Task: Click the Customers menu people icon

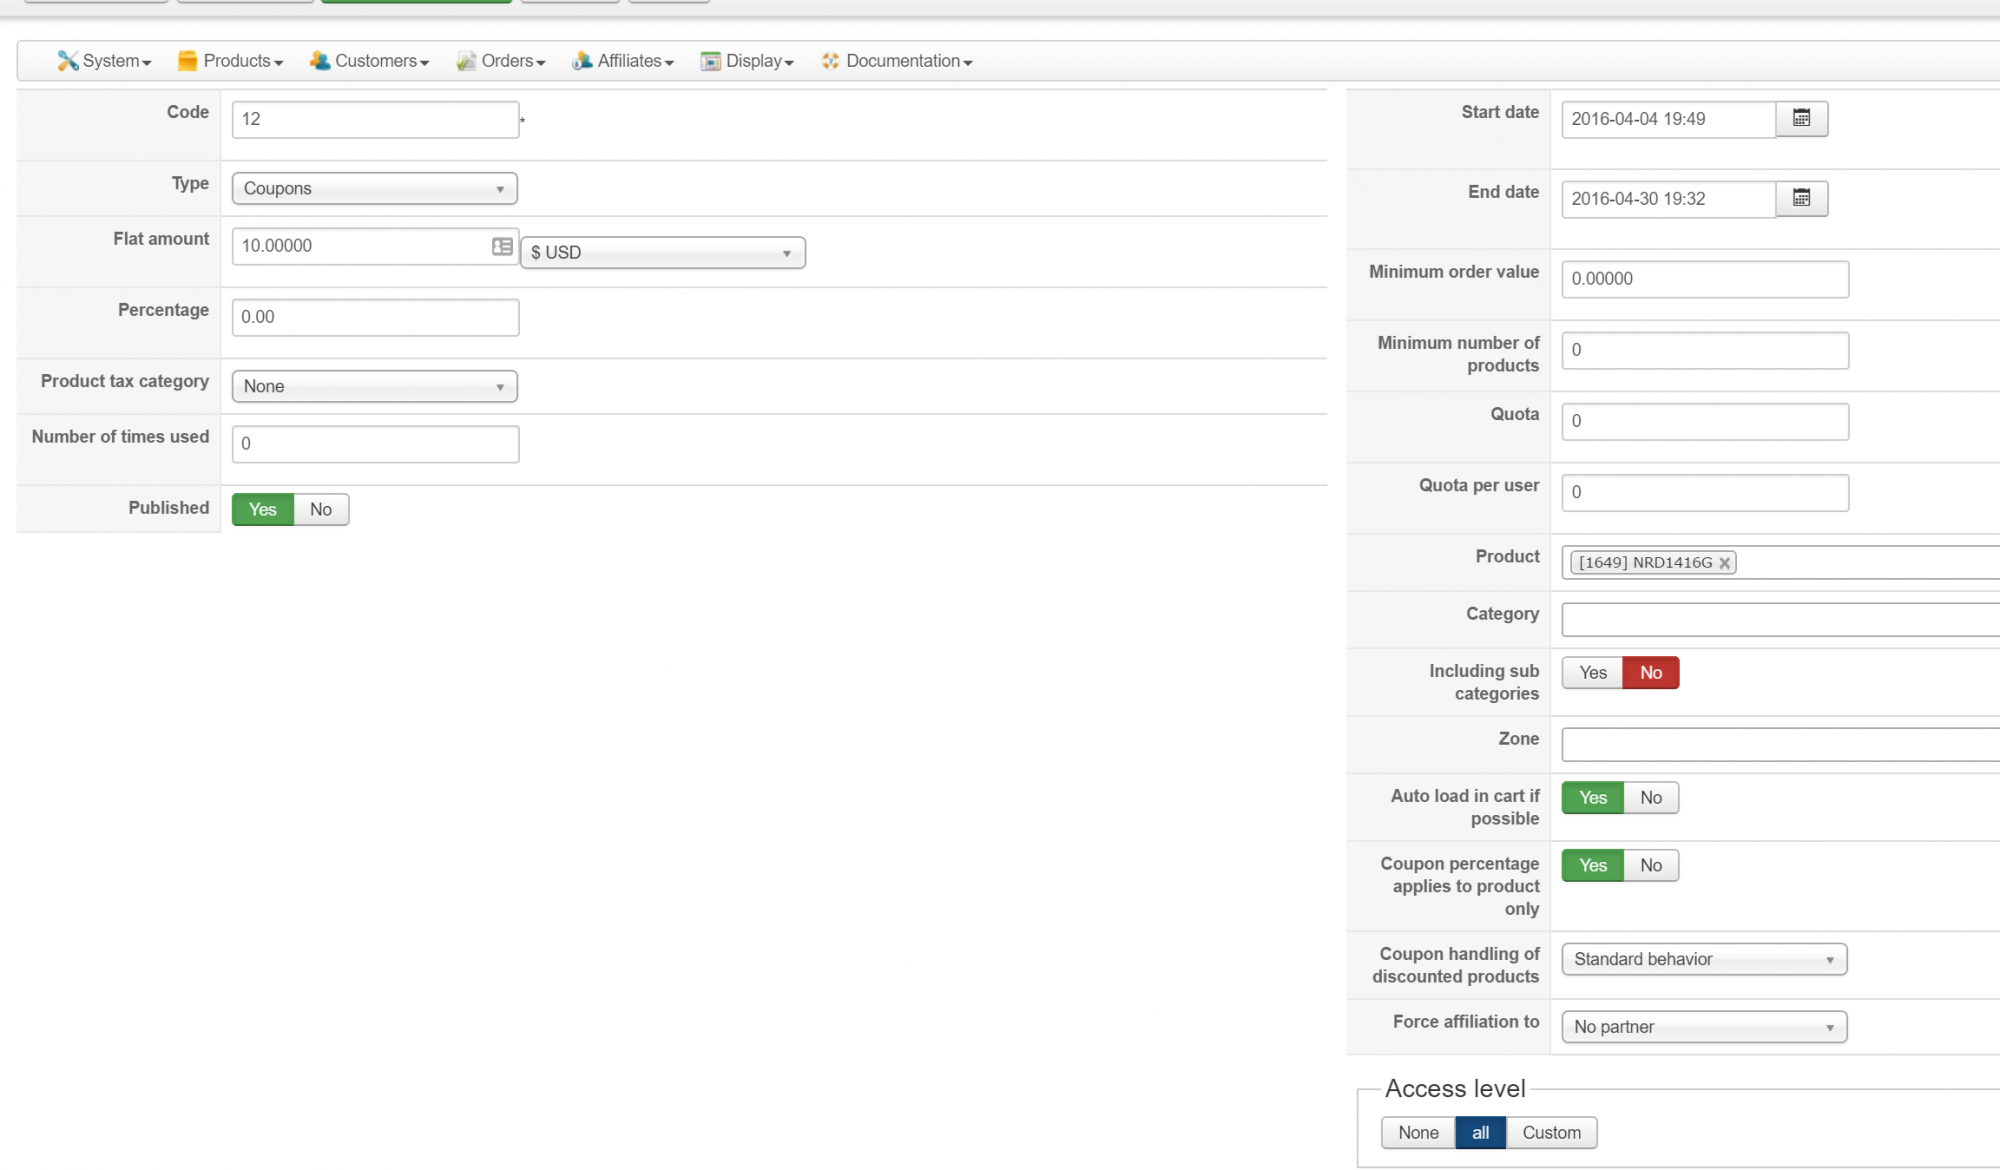Action: (x=320, y=61)
